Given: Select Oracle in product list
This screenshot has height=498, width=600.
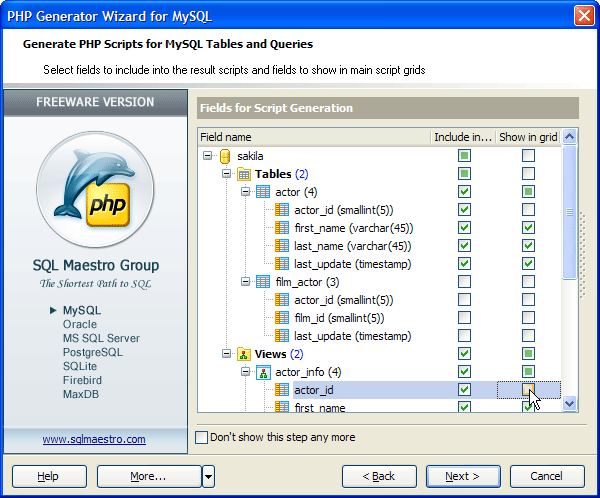Looking at the screenshot, I should pyautogui.click(x=80, y=324).
